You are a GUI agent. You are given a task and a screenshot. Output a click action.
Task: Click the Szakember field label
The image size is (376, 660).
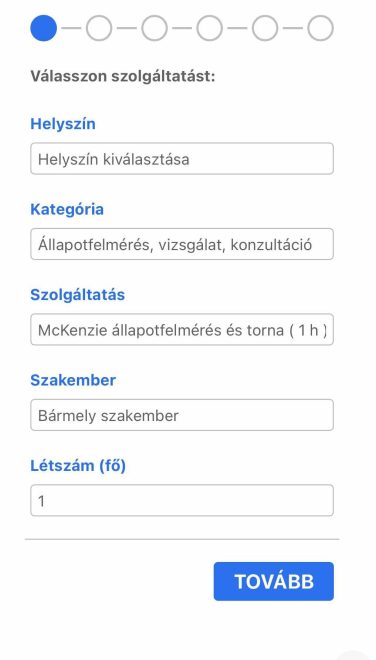click(73, 380)
